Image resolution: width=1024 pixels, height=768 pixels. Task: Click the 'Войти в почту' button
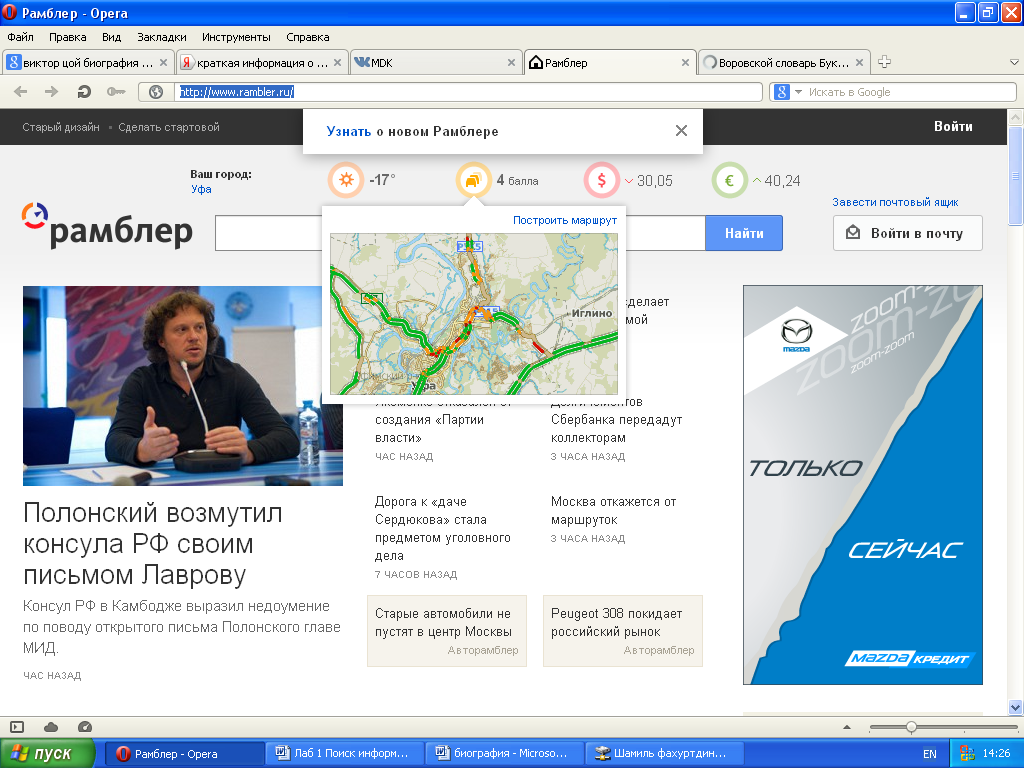(x=908, y=233)
